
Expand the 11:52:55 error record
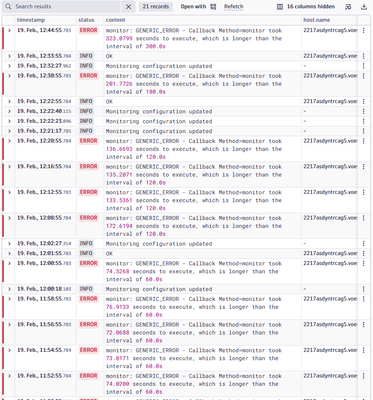click(9, 376)
